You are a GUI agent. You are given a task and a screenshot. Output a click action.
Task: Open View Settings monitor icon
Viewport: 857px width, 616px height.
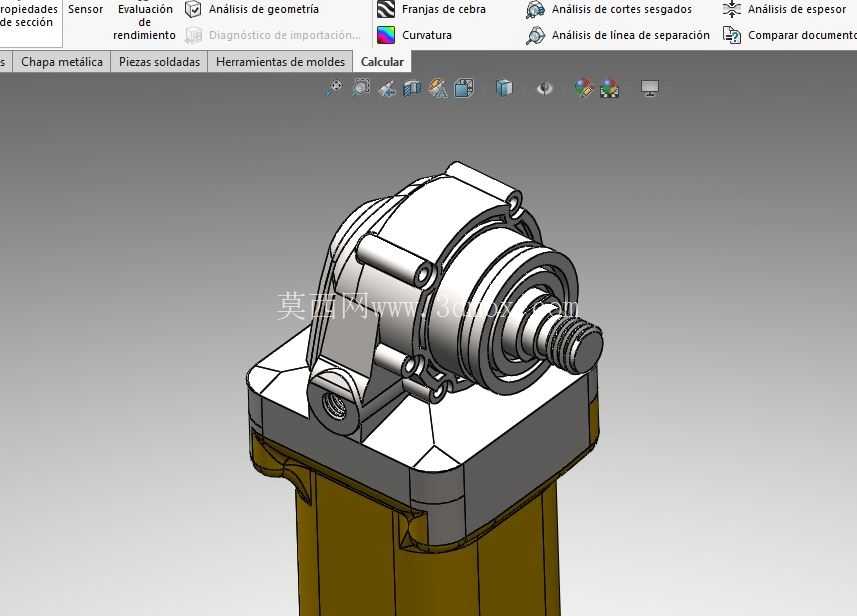[x=650, y=88]
